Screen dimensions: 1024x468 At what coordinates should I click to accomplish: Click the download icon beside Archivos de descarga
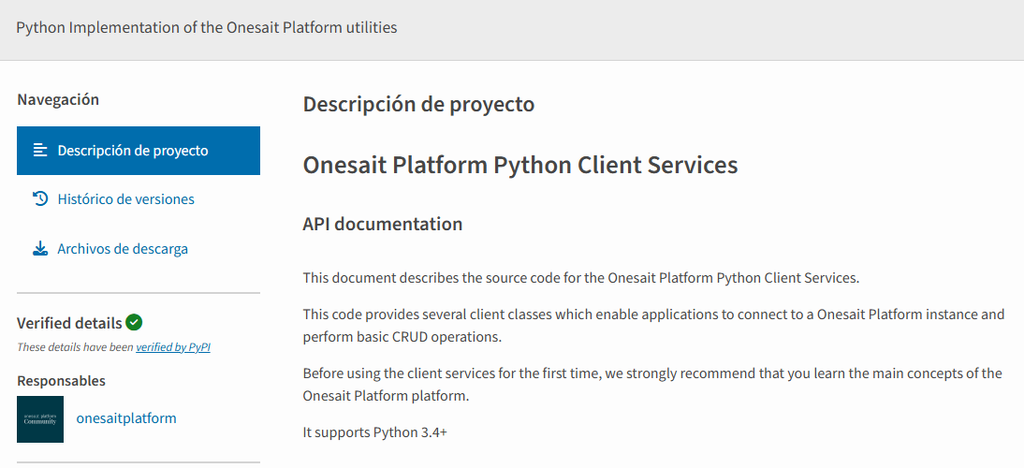click(40, 249)
